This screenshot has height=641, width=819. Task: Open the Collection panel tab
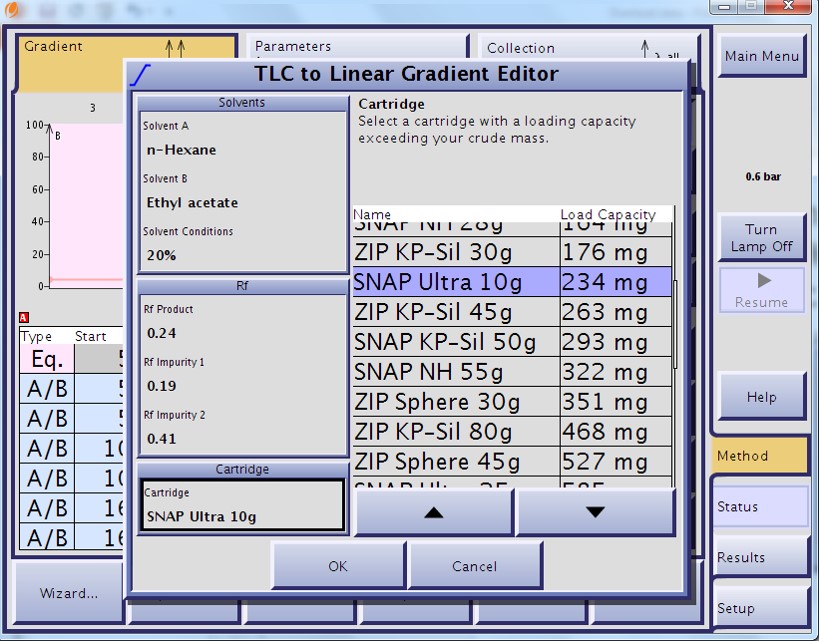coord(587,48)
